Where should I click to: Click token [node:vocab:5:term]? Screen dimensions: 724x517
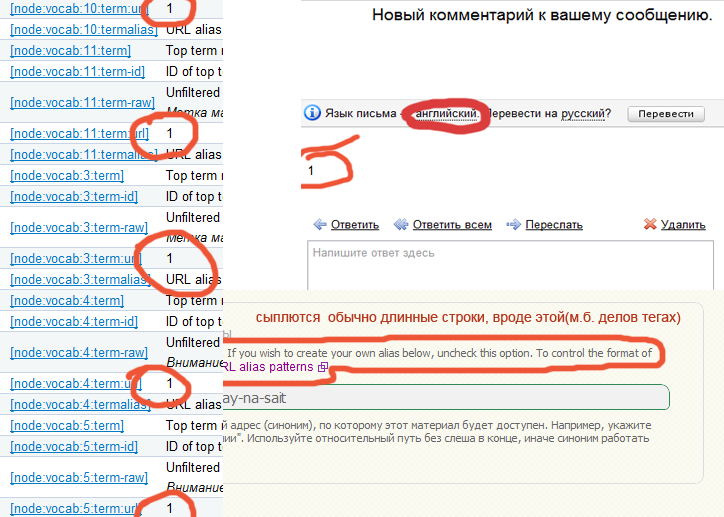pyautogui.click(x=67, y=426)
